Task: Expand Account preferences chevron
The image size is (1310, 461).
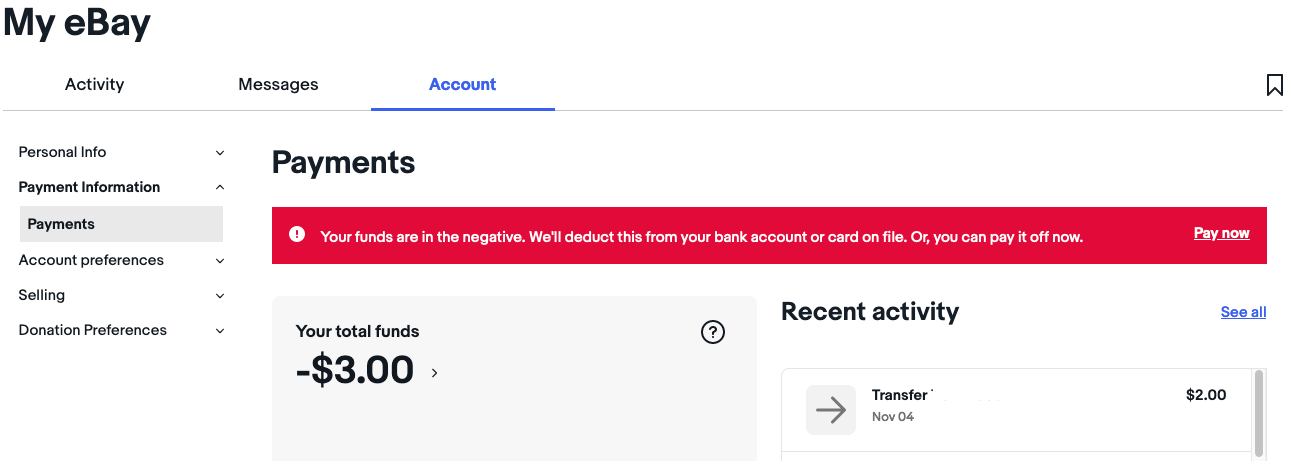Action: pos(220,260)
